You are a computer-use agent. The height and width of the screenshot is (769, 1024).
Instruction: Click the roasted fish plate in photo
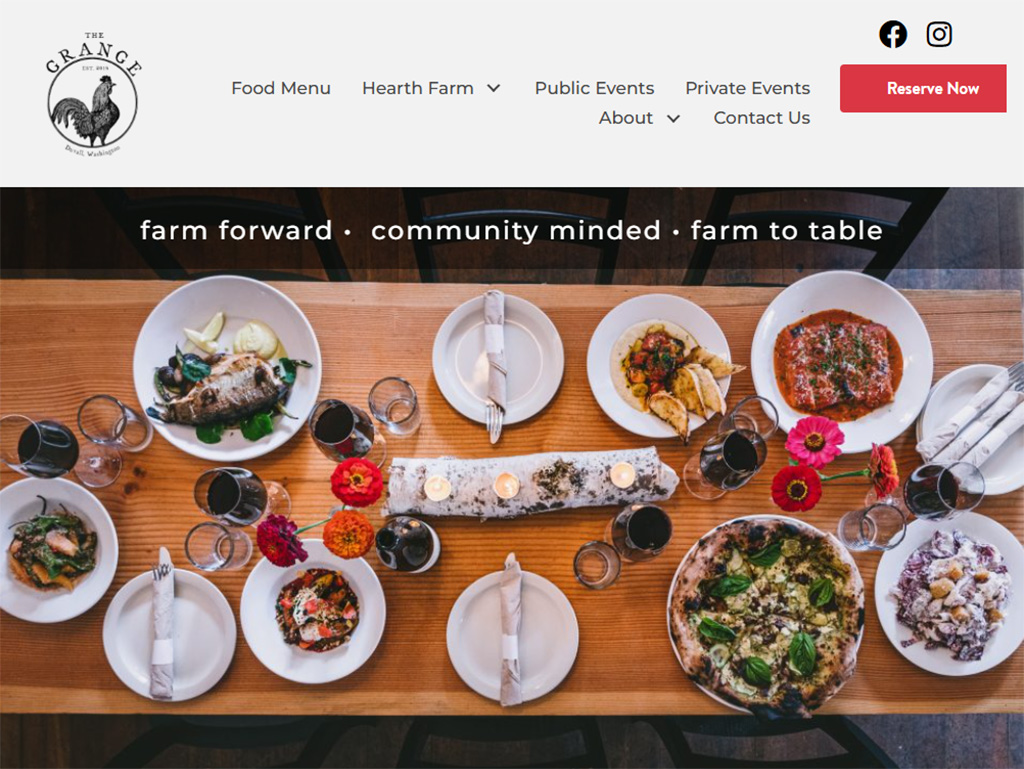(227, 368)
